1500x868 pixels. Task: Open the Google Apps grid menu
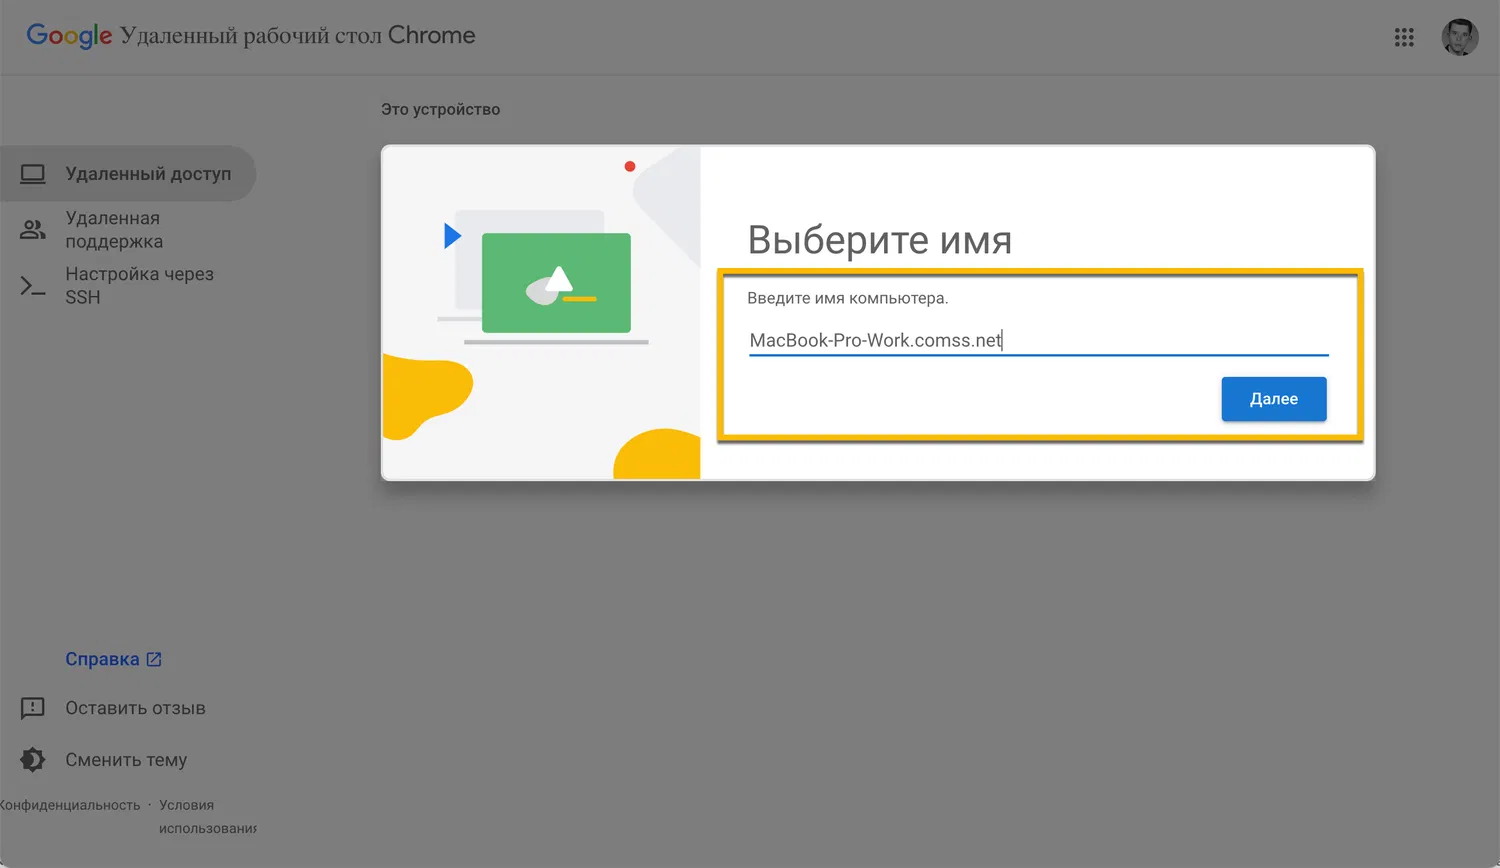coord(1404,37)
